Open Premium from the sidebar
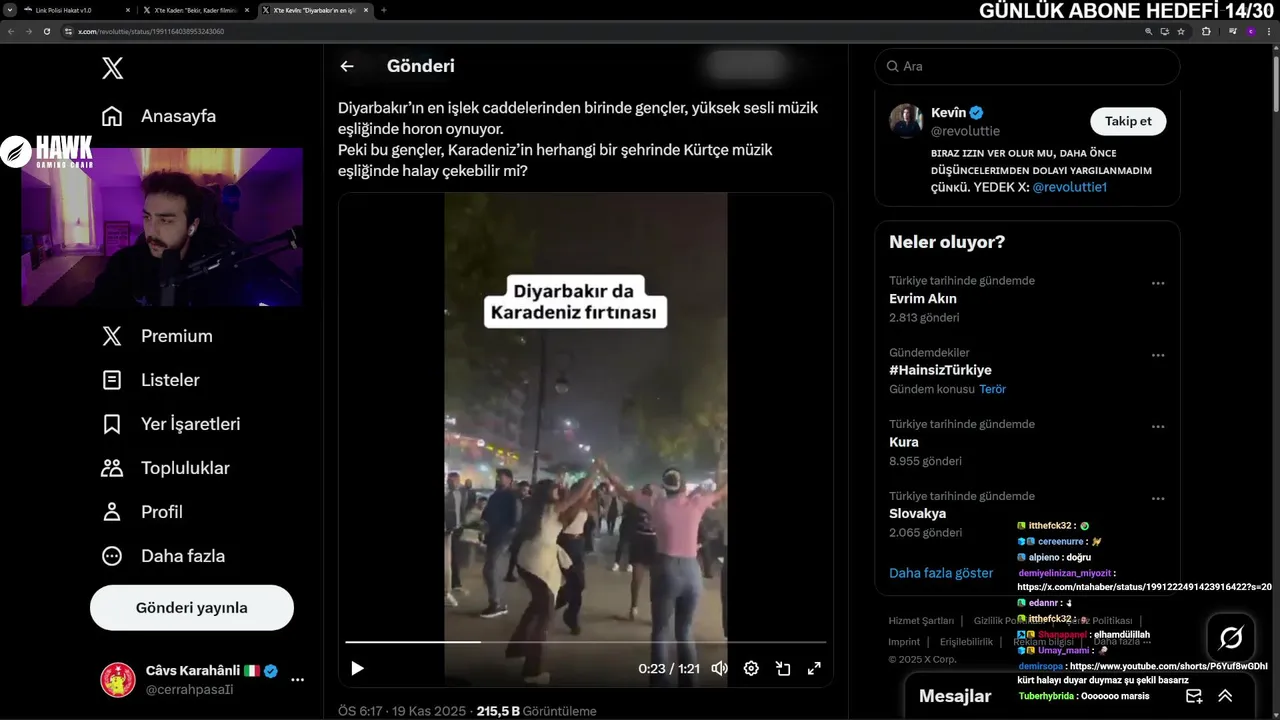The image size is (1280, 720). coord(158,336)
